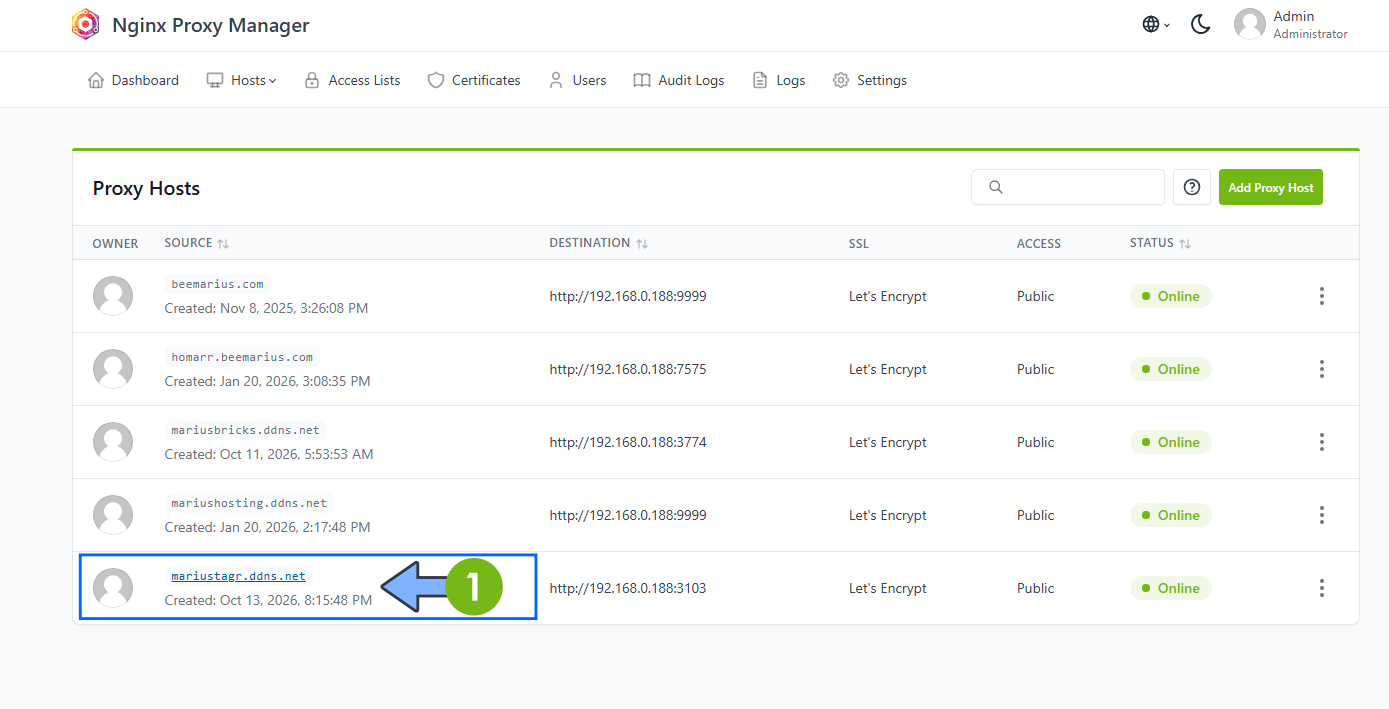Sort by Destination column arrows
This screenshot has width=1389, height=709.
pos(642,244)
